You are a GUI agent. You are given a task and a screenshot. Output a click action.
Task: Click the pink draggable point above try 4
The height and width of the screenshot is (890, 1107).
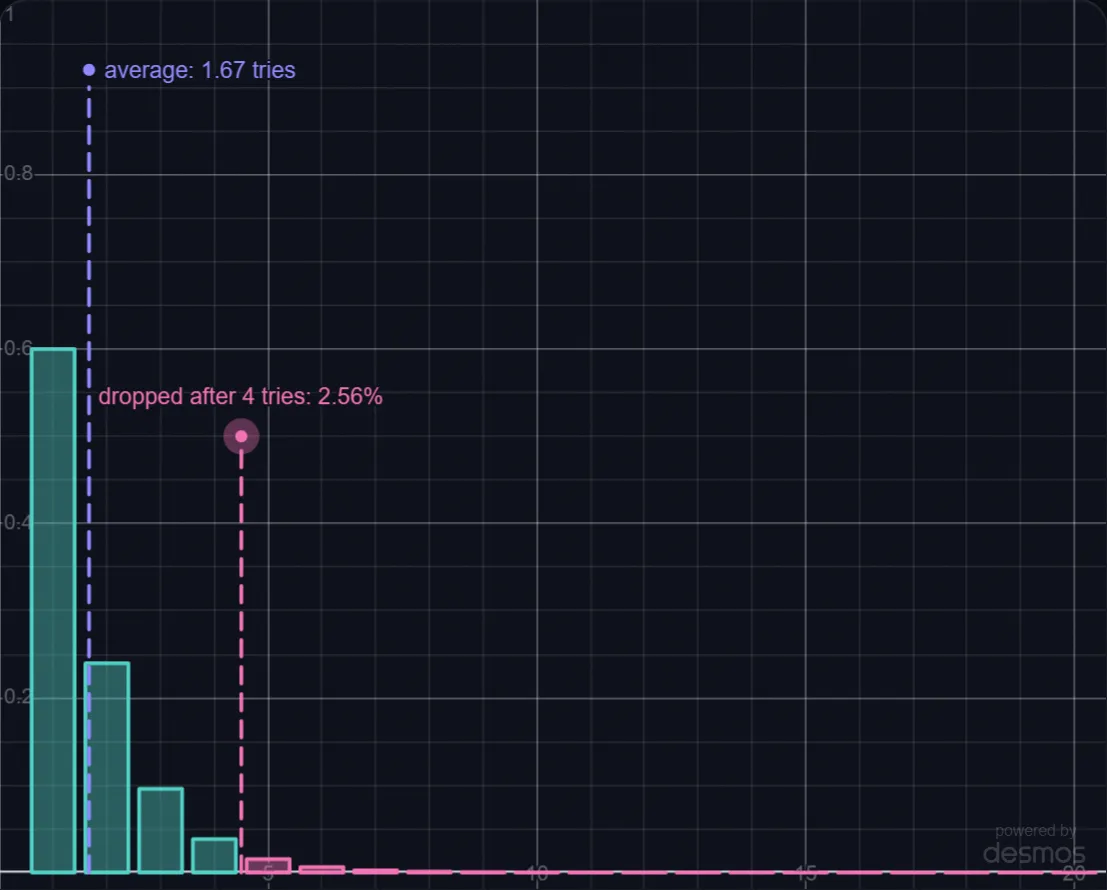tap(241, 436)
